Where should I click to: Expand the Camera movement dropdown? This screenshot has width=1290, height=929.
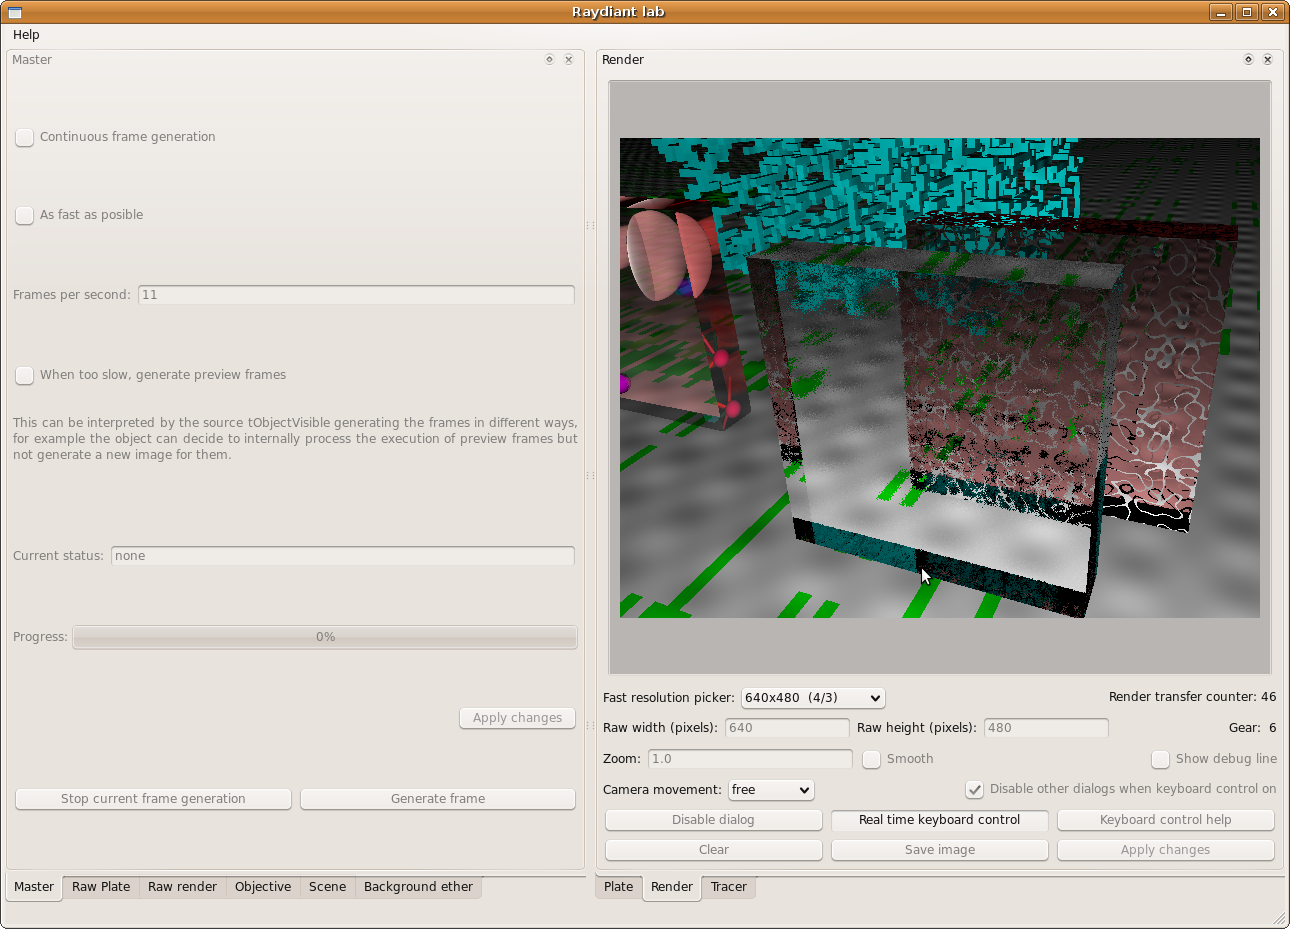pyautogui.click(x=771, y=790)
